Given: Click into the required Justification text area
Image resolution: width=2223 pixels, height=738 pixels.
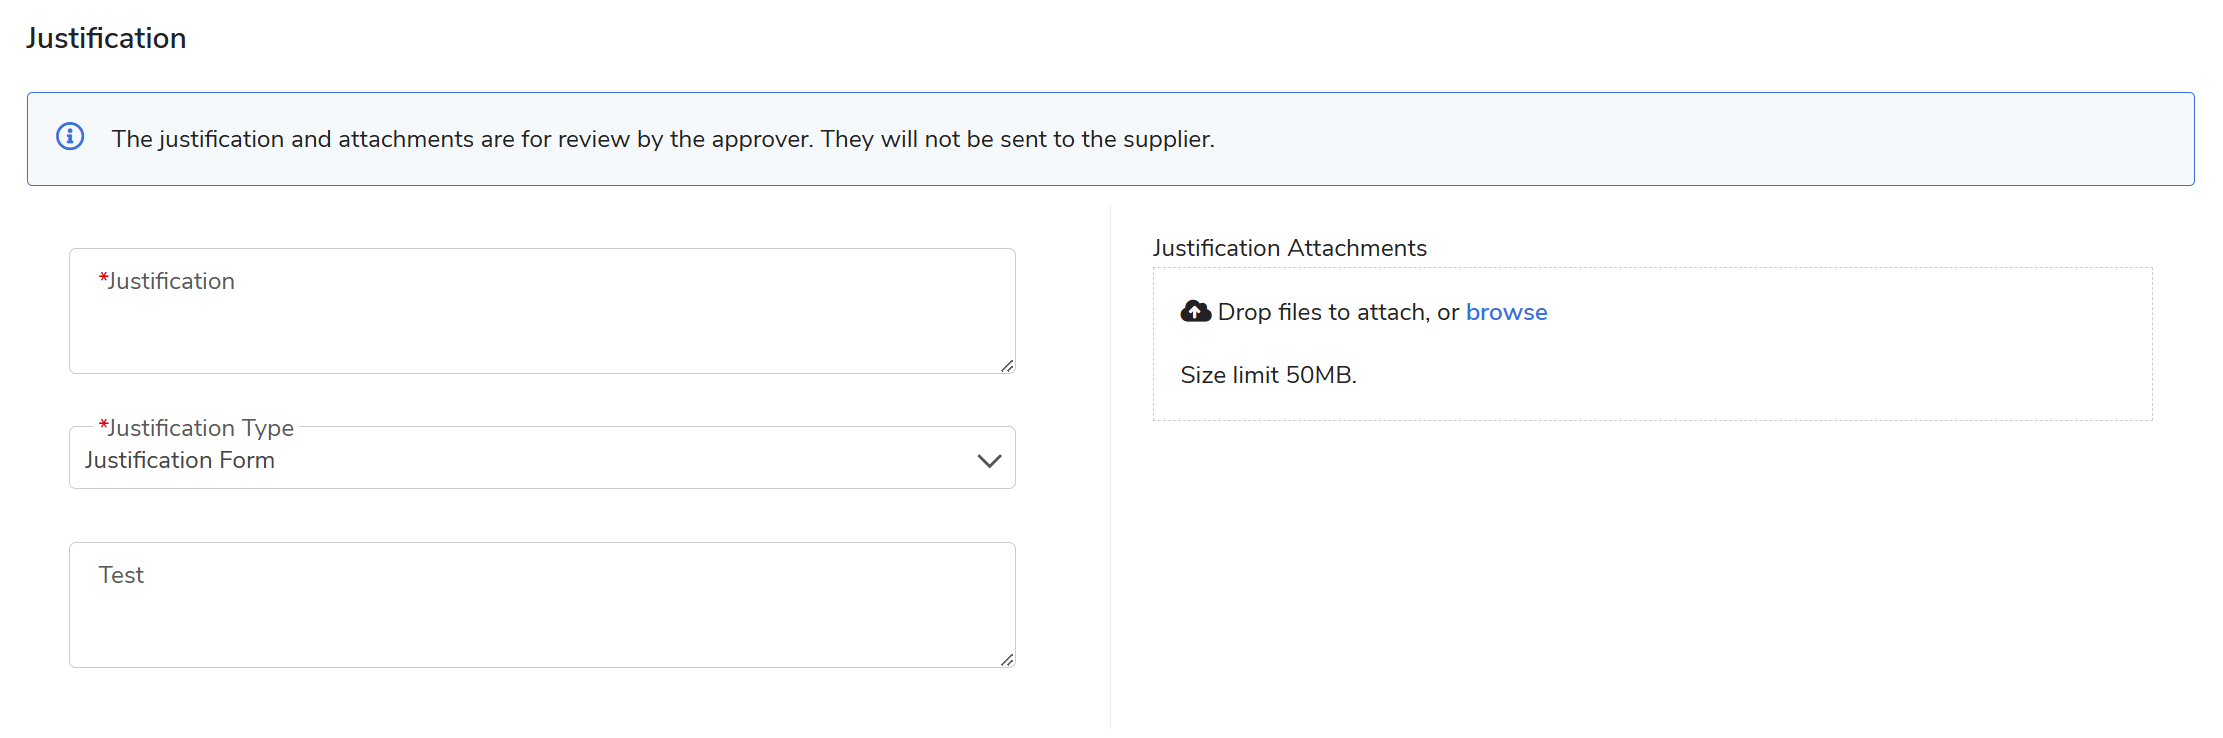Looking at the screenshot, I should pyautogui.click(x=540, y=325).
